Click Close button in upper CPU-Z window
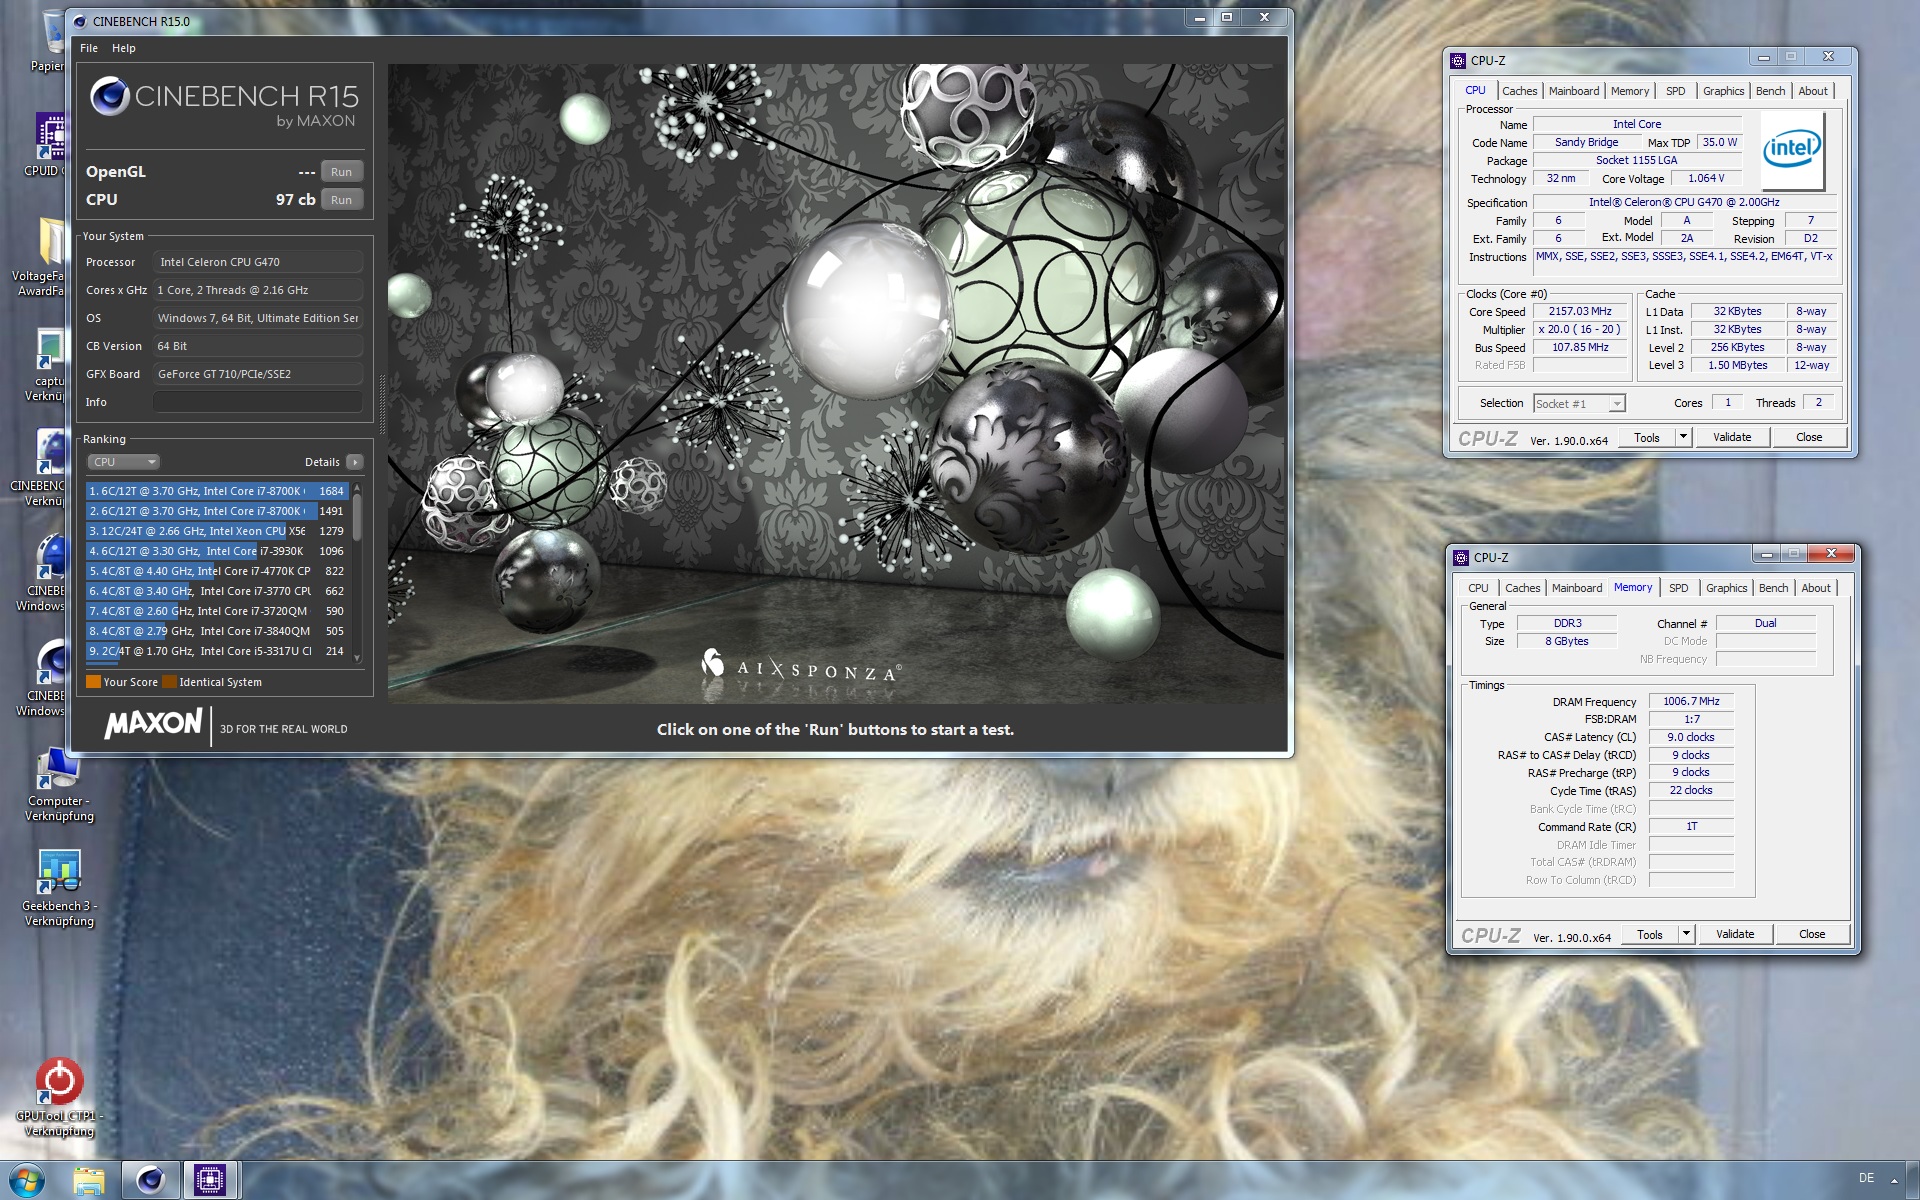This screenshot has height=1200, width=1920. (x=1809, y=437)
